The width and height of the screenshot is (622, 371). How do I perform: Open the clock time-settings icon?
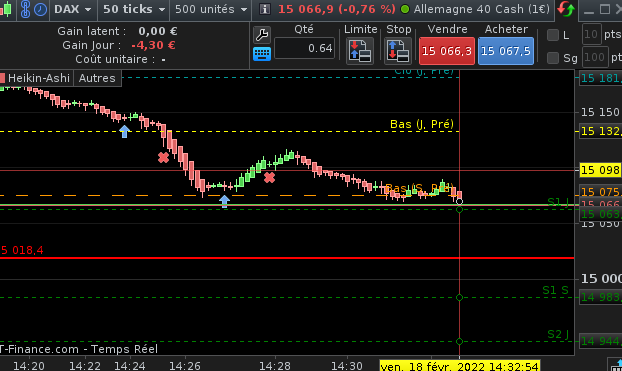click(40, 9)
